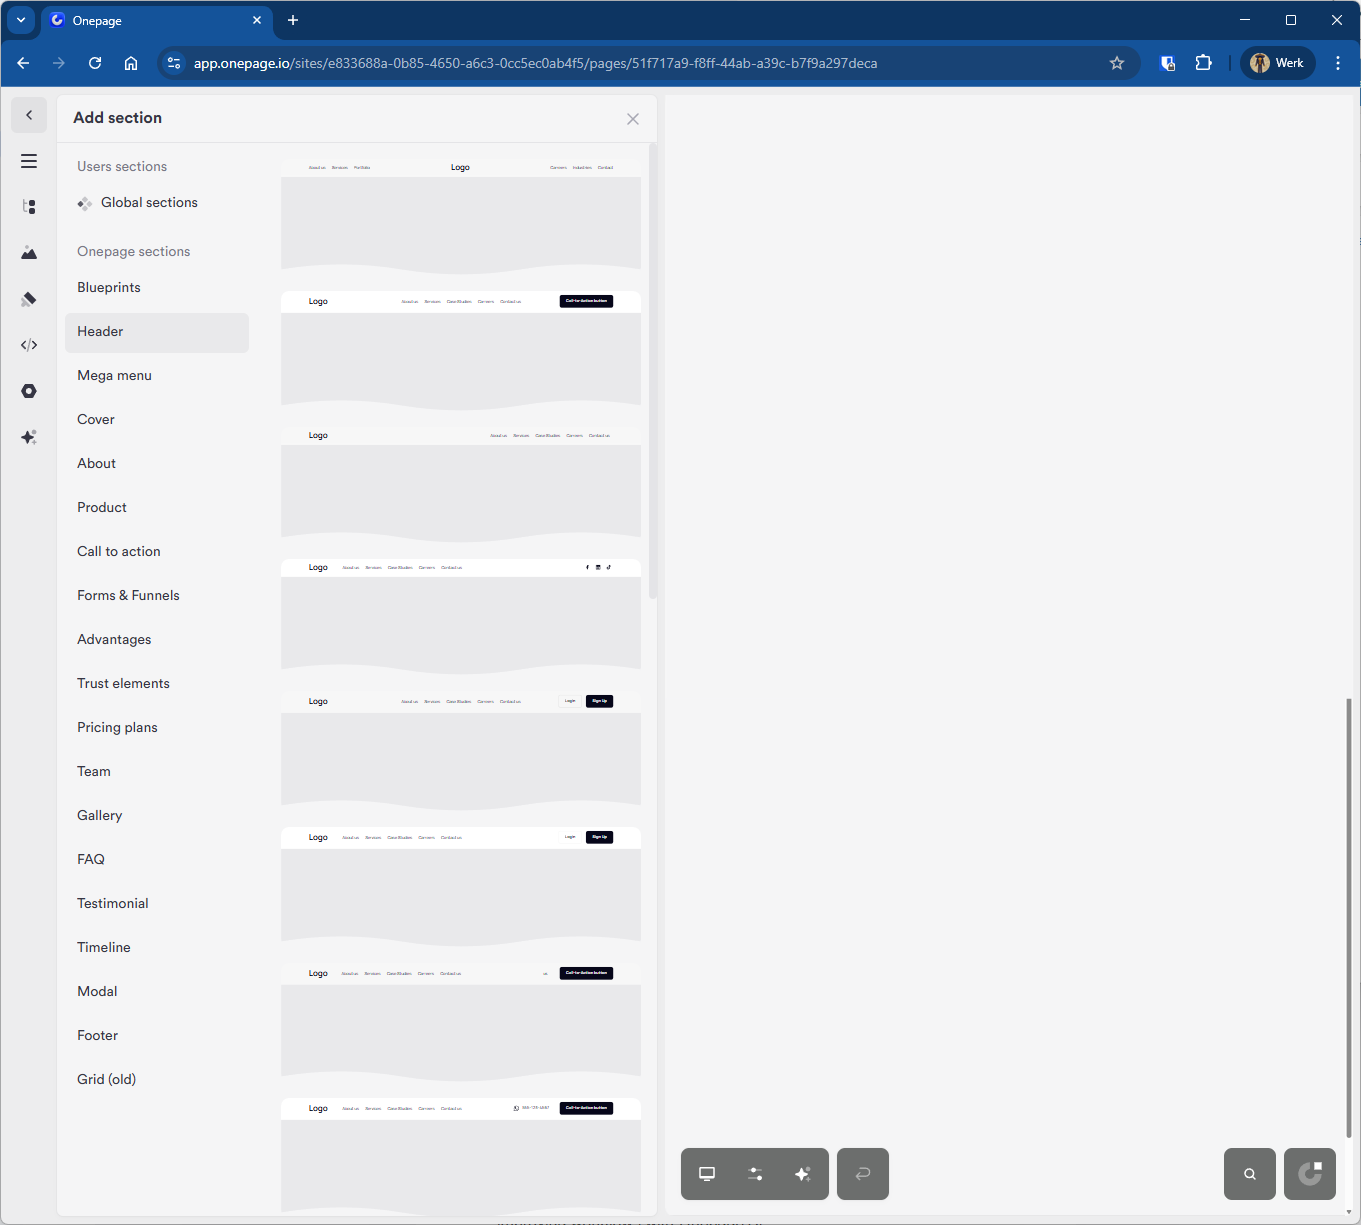Select the Pricing plans category
1361x1225 pixels.
coord(157,728)
